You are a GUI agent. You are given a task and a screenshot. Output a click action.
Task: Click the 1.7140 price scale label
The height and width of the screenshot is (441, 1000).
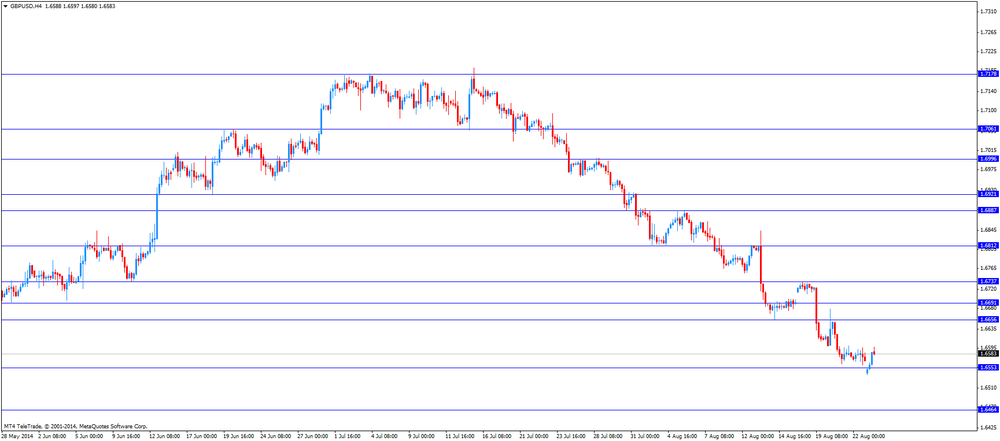[x=988, y=91]
